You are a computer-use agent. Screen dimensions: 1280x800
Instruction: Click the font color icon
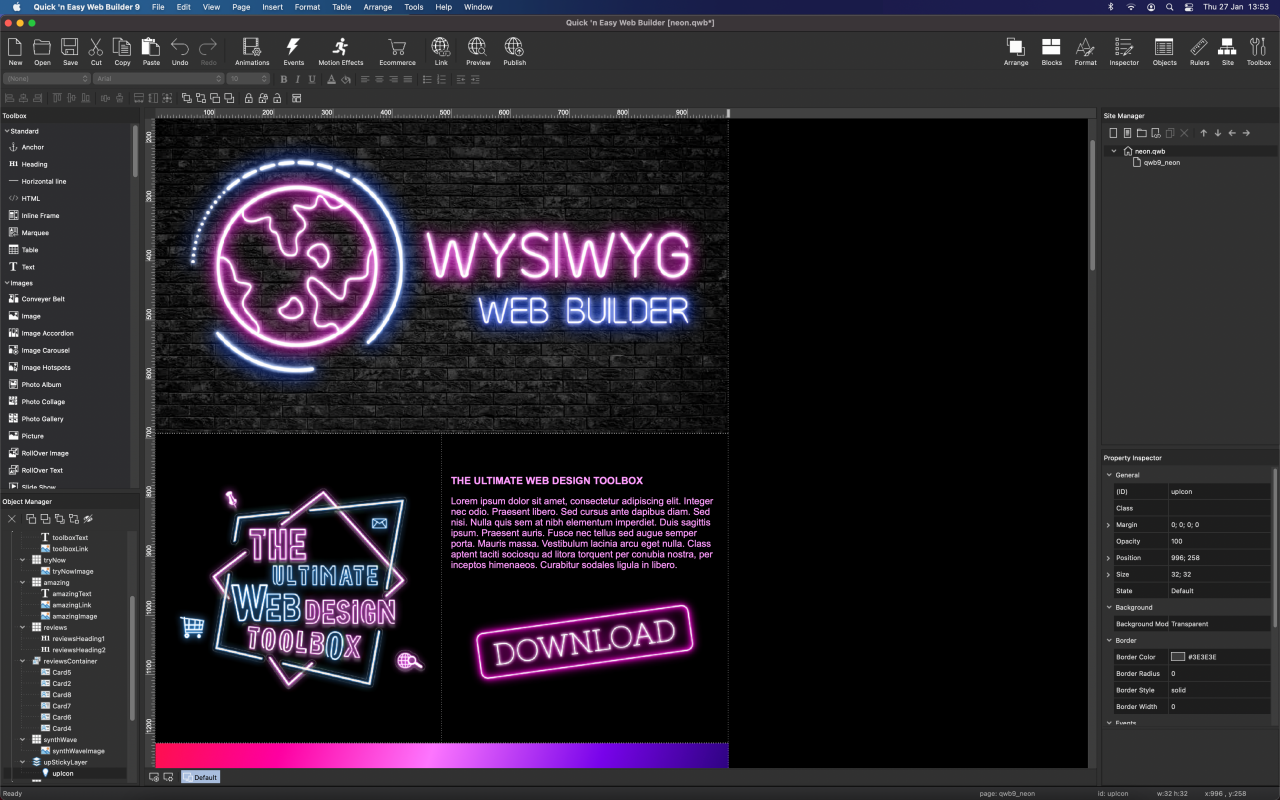tap(331, 79)
